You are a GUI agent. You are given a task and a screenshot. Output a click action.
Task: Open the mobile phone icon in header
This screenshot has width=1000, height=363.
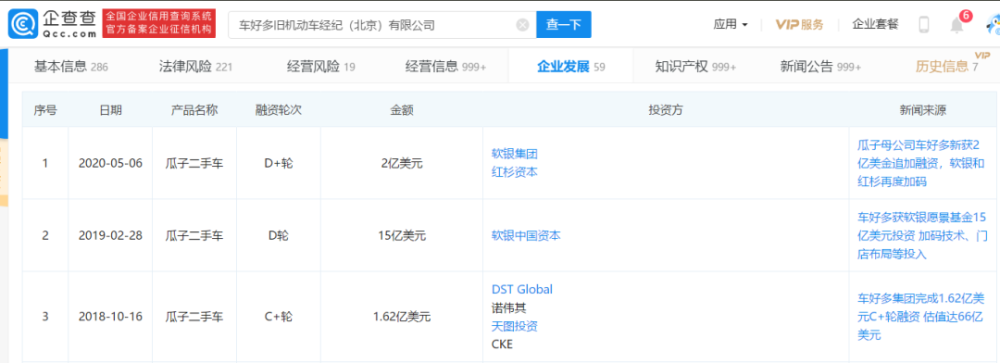[x=923, y=25]
